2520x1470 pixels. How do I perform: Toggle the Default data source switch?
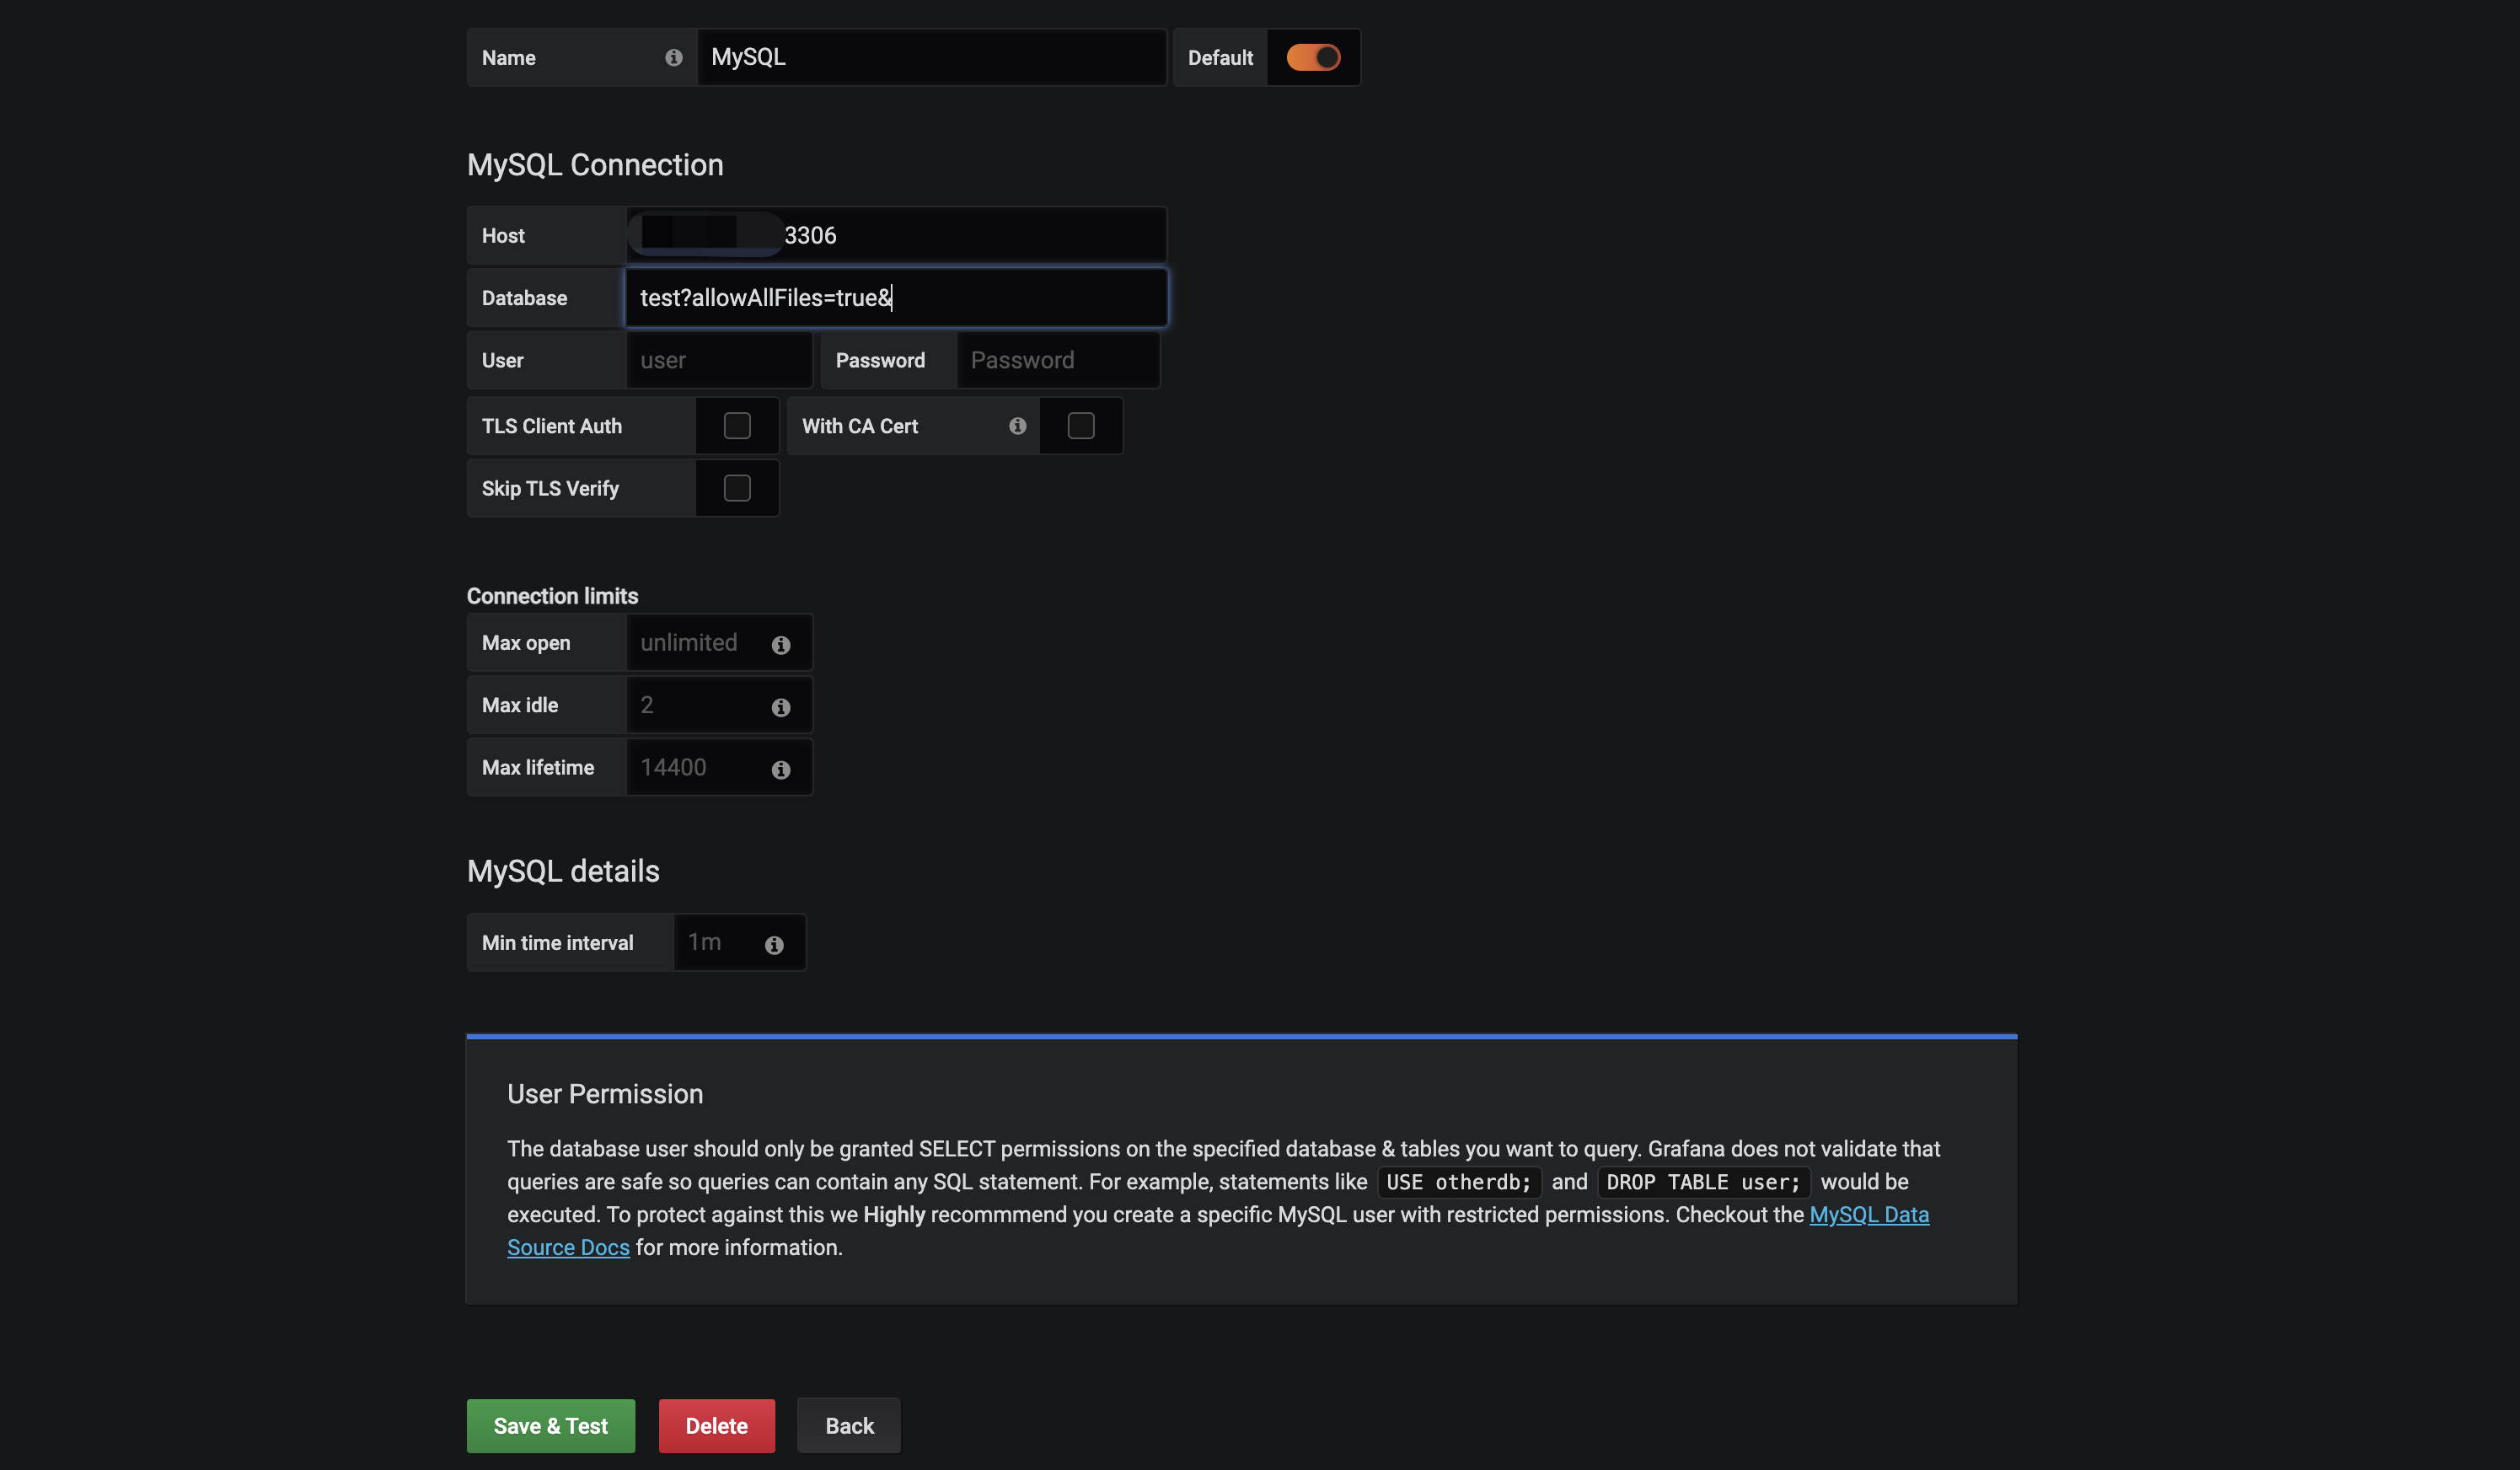click(x=1312, y=58)
